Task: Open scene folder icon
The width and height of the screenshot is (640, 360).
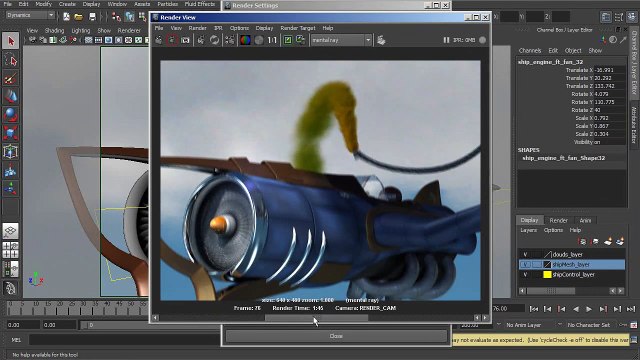Action: [x=79, y=16]
